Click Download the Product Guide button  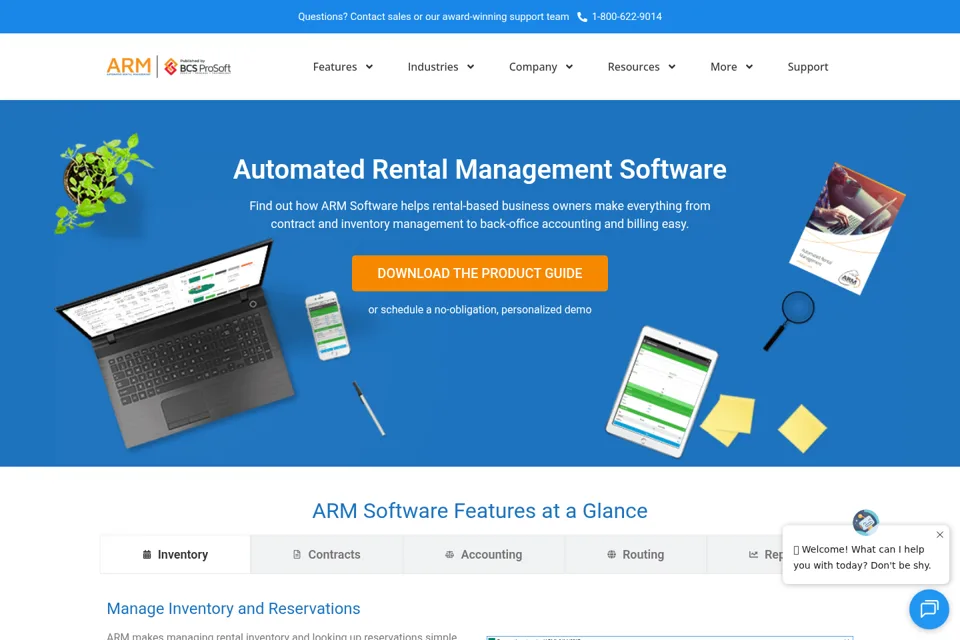pos(479,273)
